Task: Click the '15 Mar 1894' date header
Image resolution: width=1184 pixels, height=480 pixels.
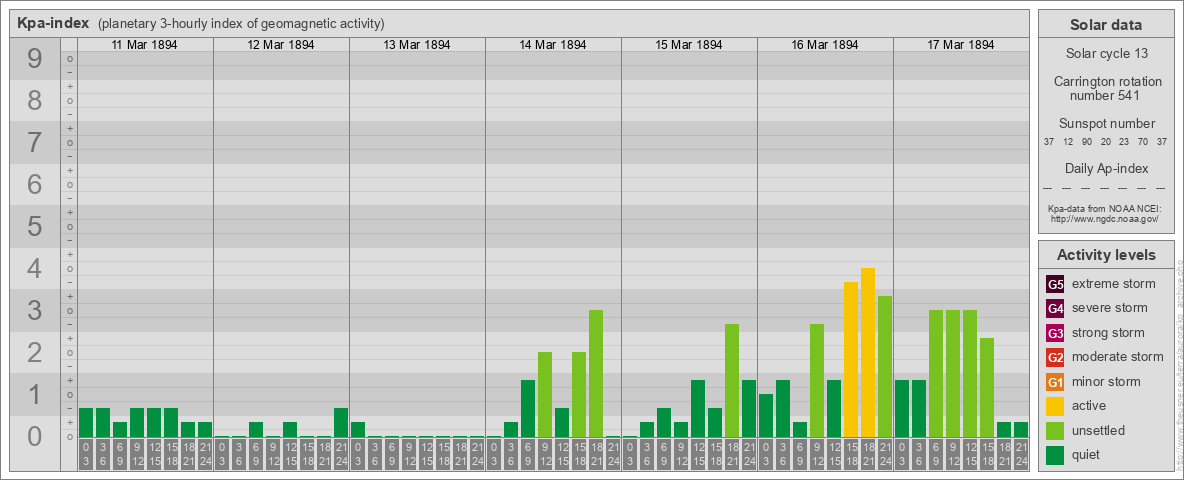Action: point(689,45)
